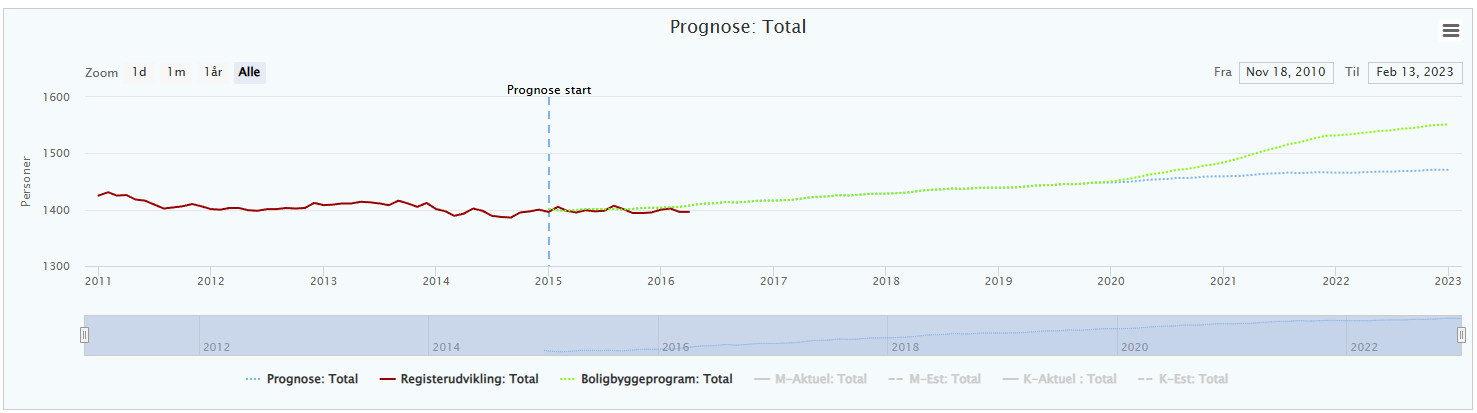Edit the Til date field
This screenshot has height=413, width=1477.
[x=1415, y=72]
